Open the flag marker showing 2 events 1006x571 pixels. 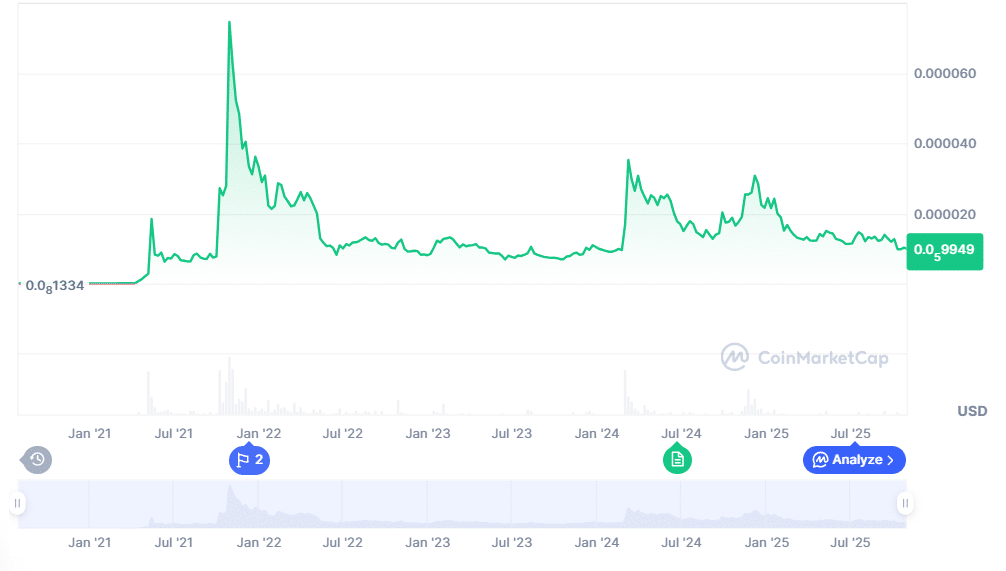pos(249,460)
